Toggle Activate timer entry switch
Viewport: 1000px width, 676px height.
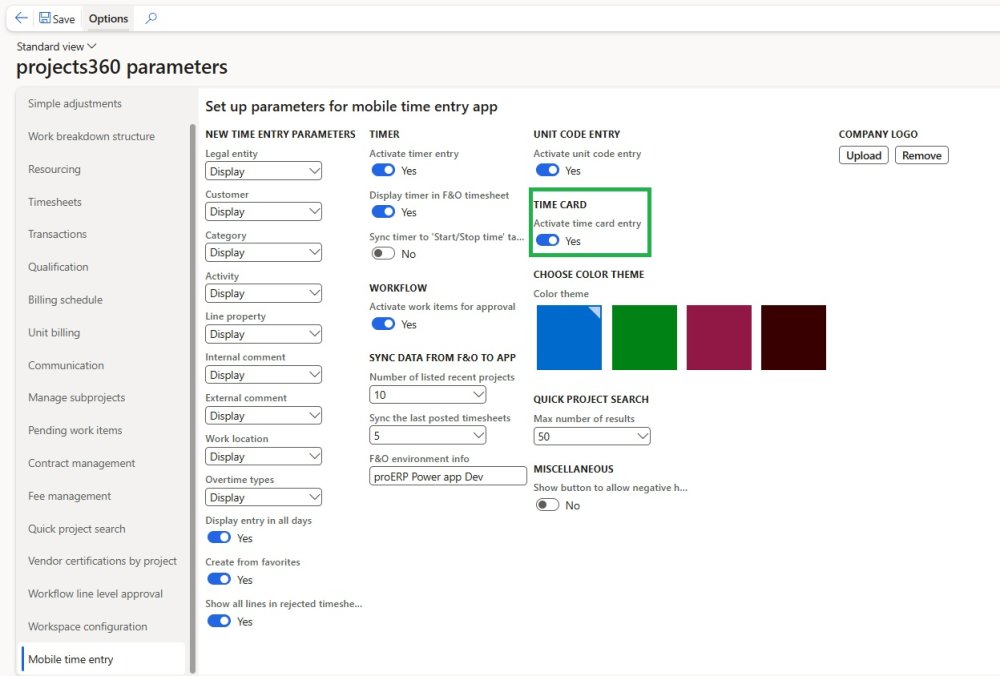point(382,171)
